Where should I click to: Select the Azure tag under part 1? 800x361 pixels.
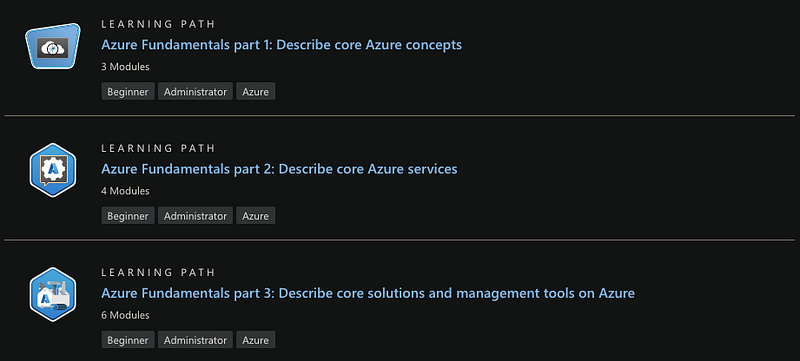[256, 92]
